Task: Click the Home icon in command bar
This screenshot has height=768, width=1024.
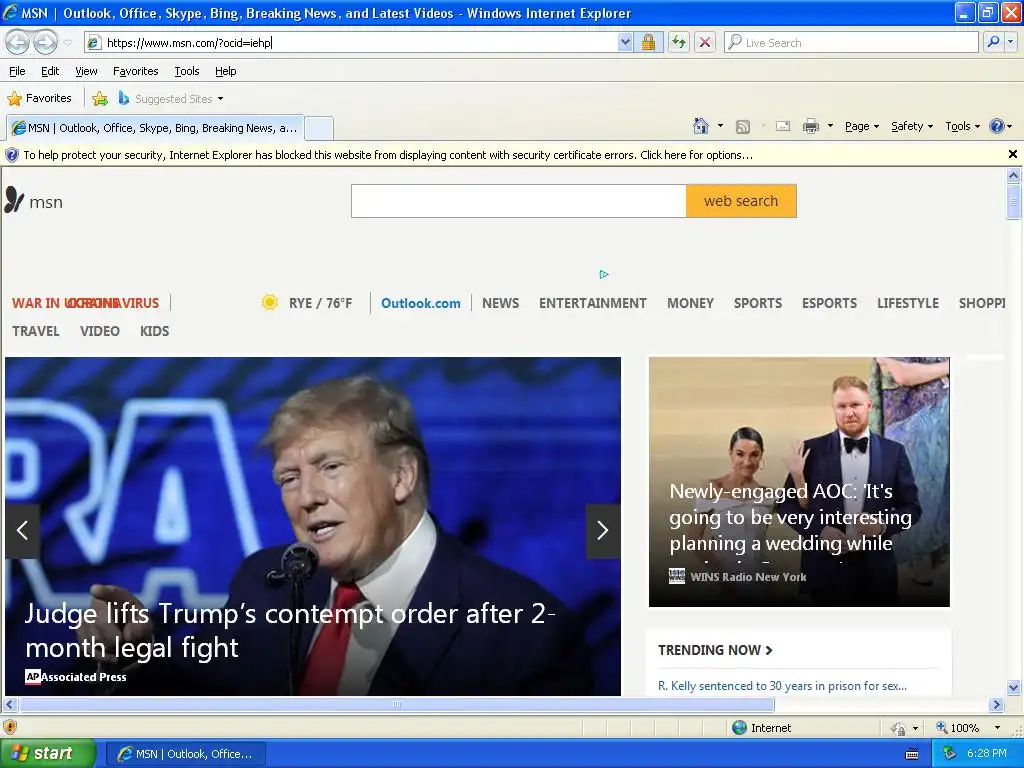Action: (x=701, y=126)
